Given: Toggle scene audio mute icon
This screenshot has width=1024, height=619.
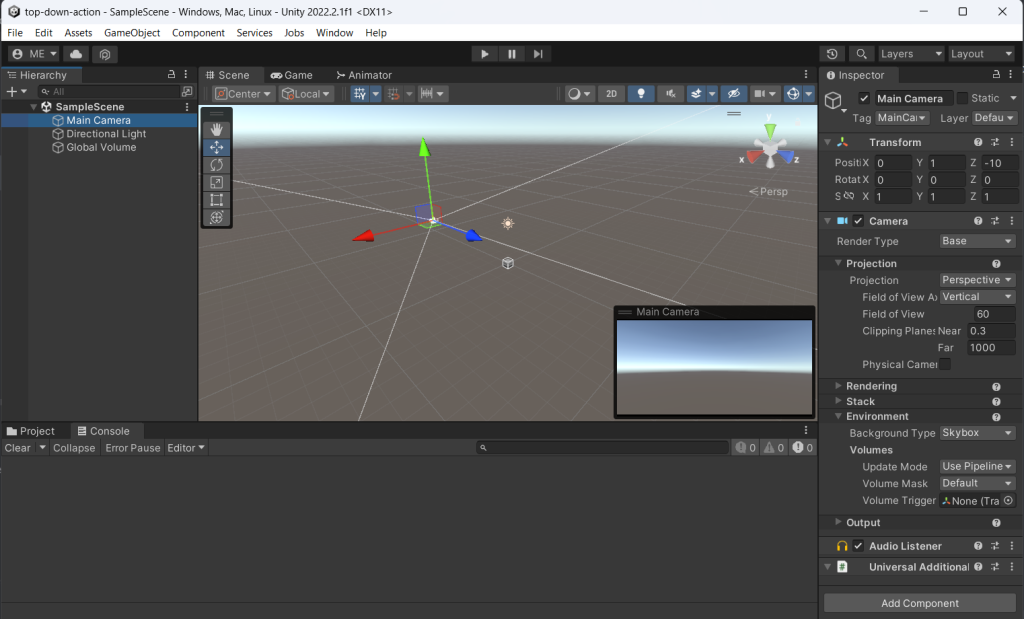Looking at the screenshot, I should tap(670, 94).
